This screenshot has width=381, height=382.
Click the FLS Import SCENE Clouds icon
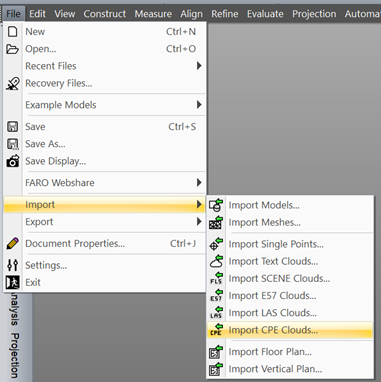(x=216, y=278)
